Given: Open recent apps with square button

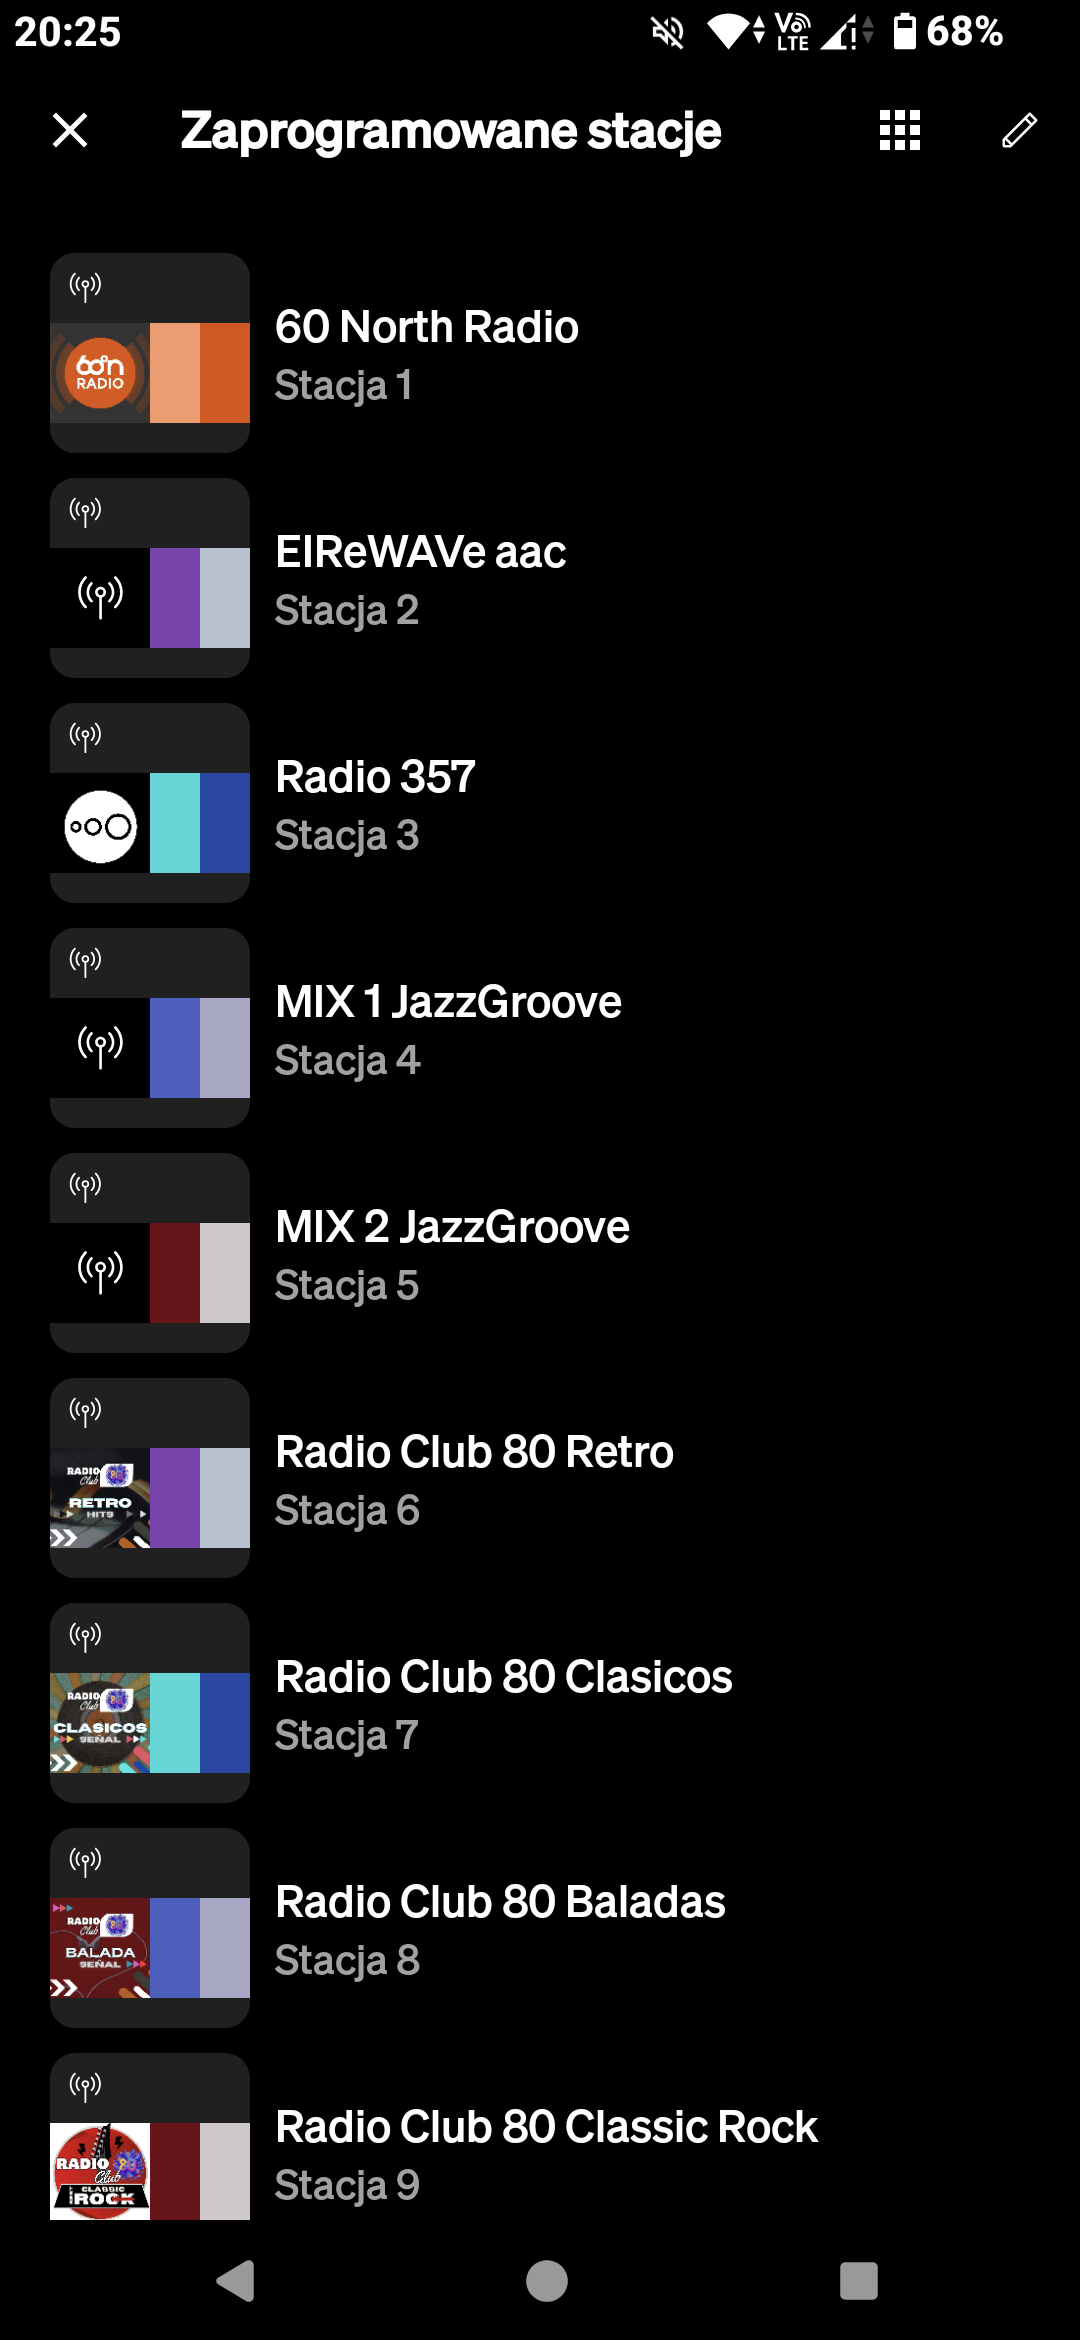Looking at the screenshot, I should tap(858, 2281).
